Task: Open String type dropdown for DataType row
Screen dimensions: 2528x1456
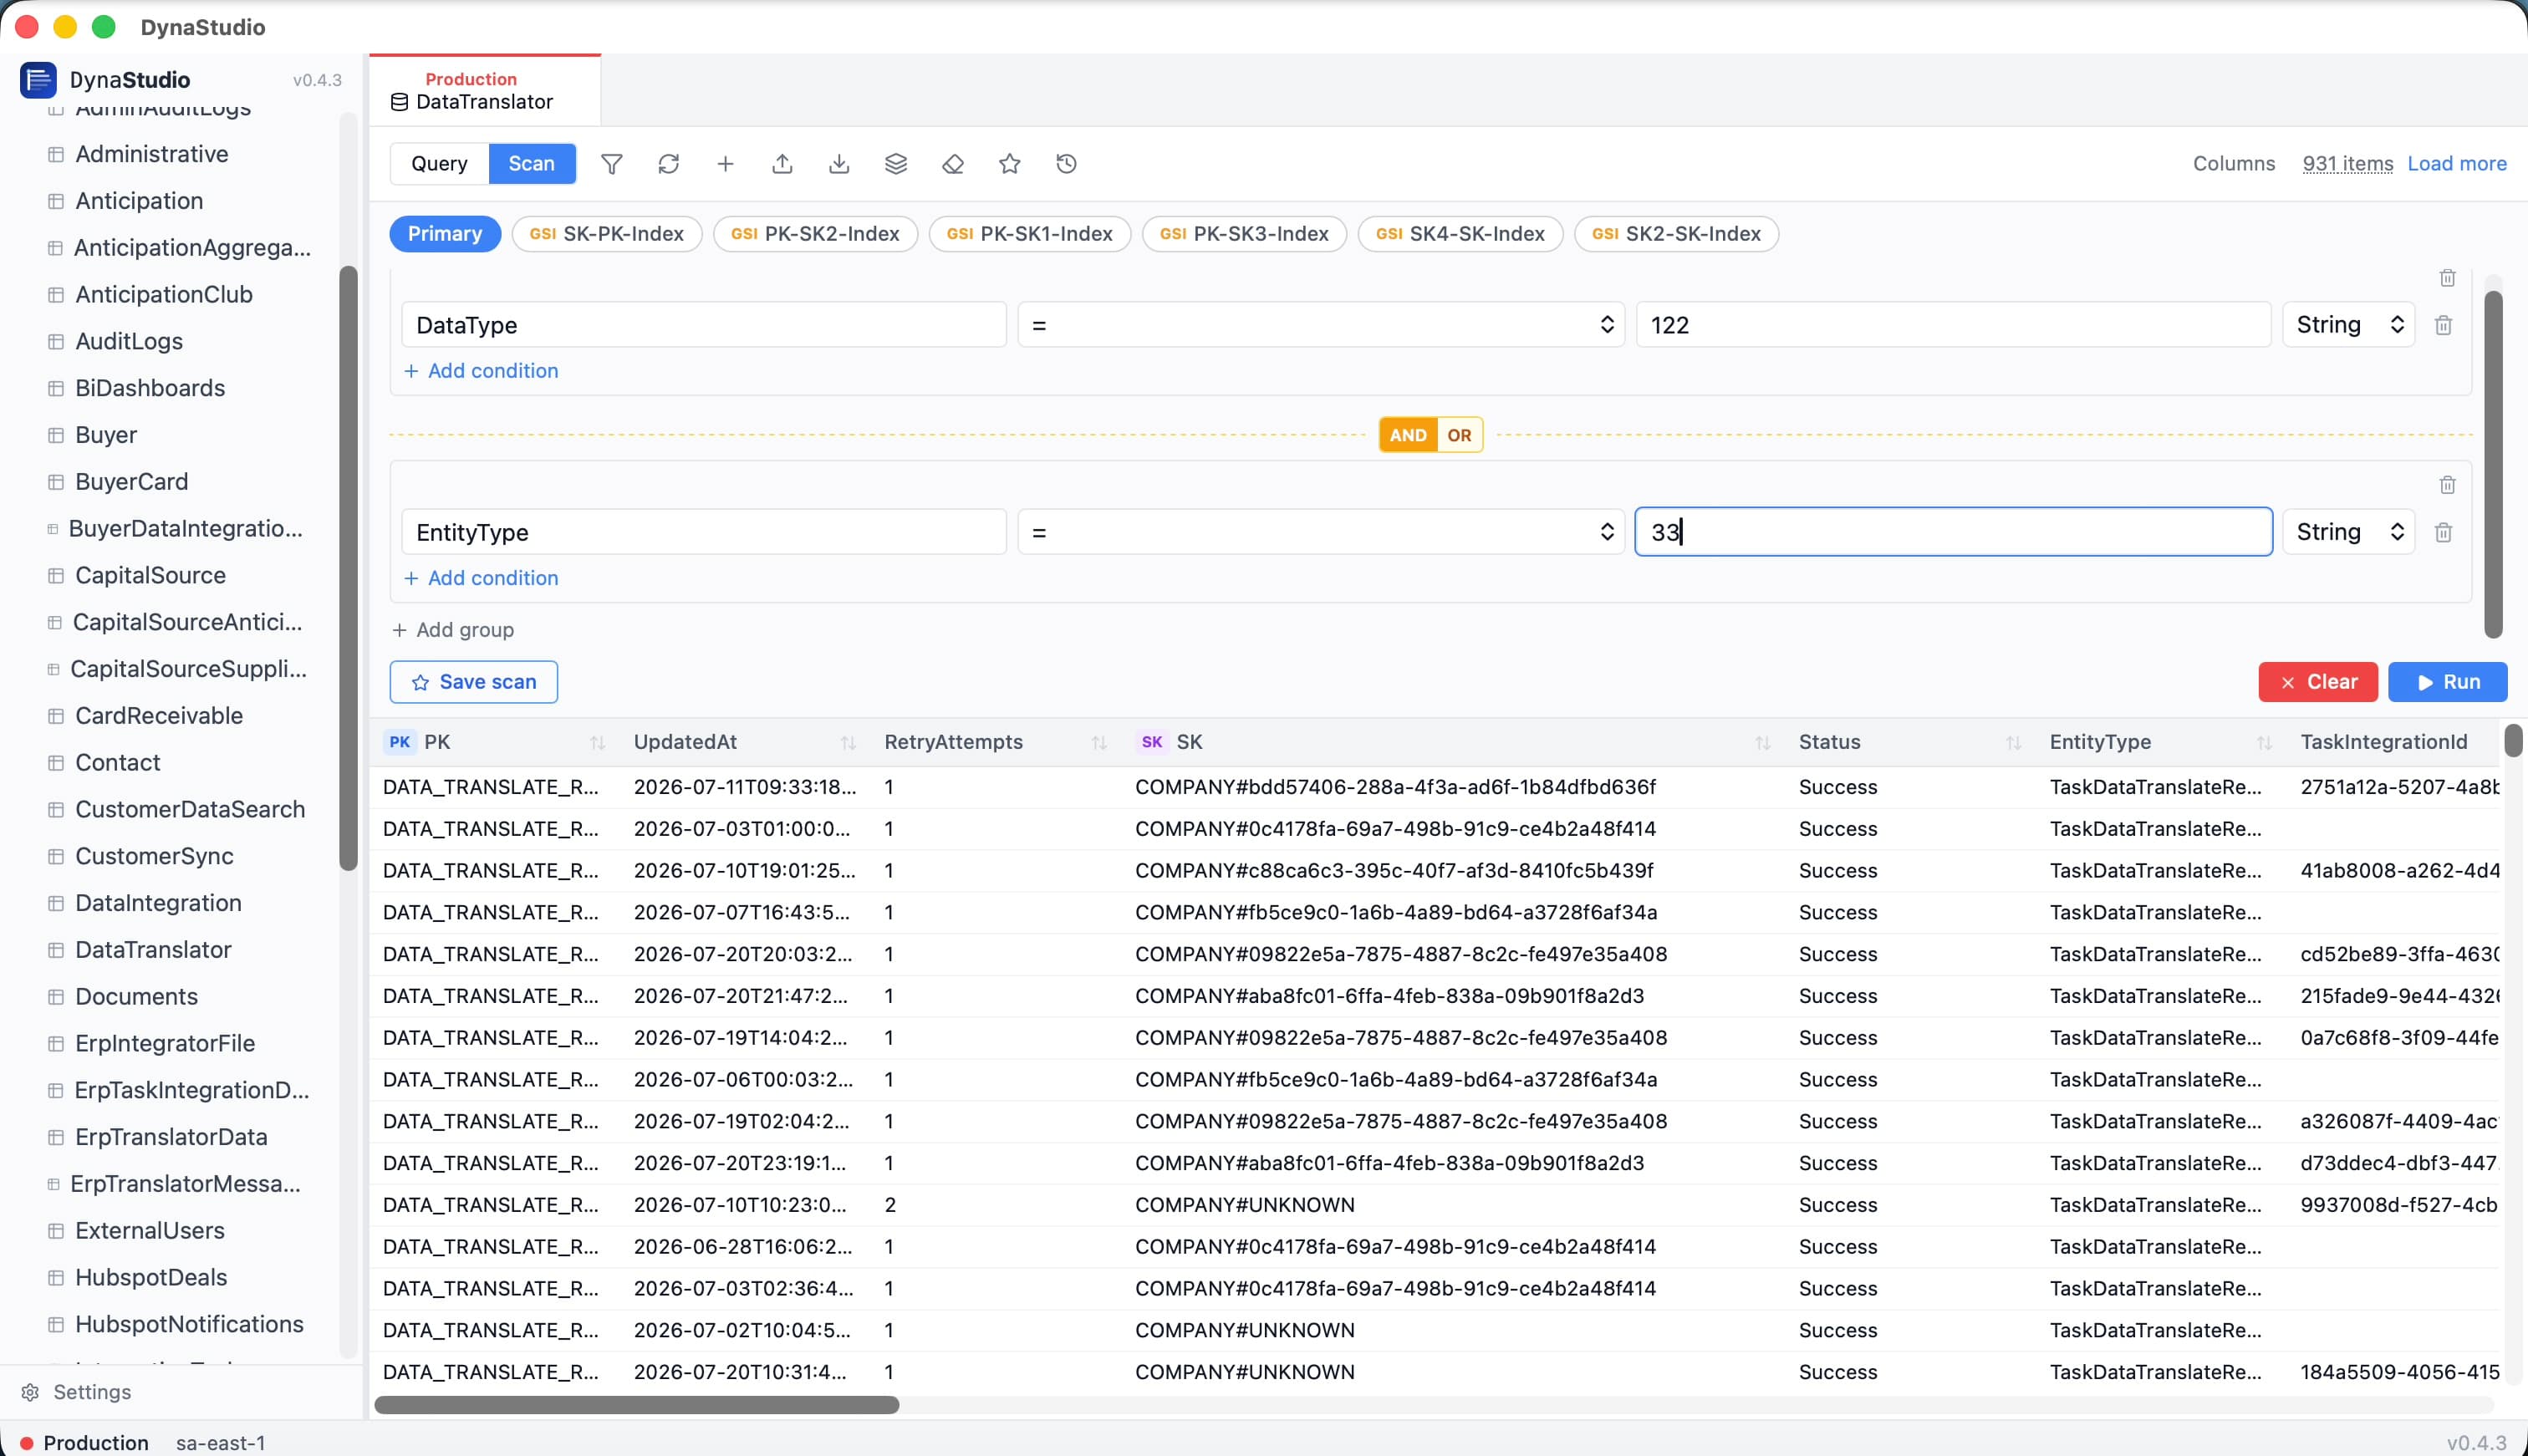Action: point(2348,325)
